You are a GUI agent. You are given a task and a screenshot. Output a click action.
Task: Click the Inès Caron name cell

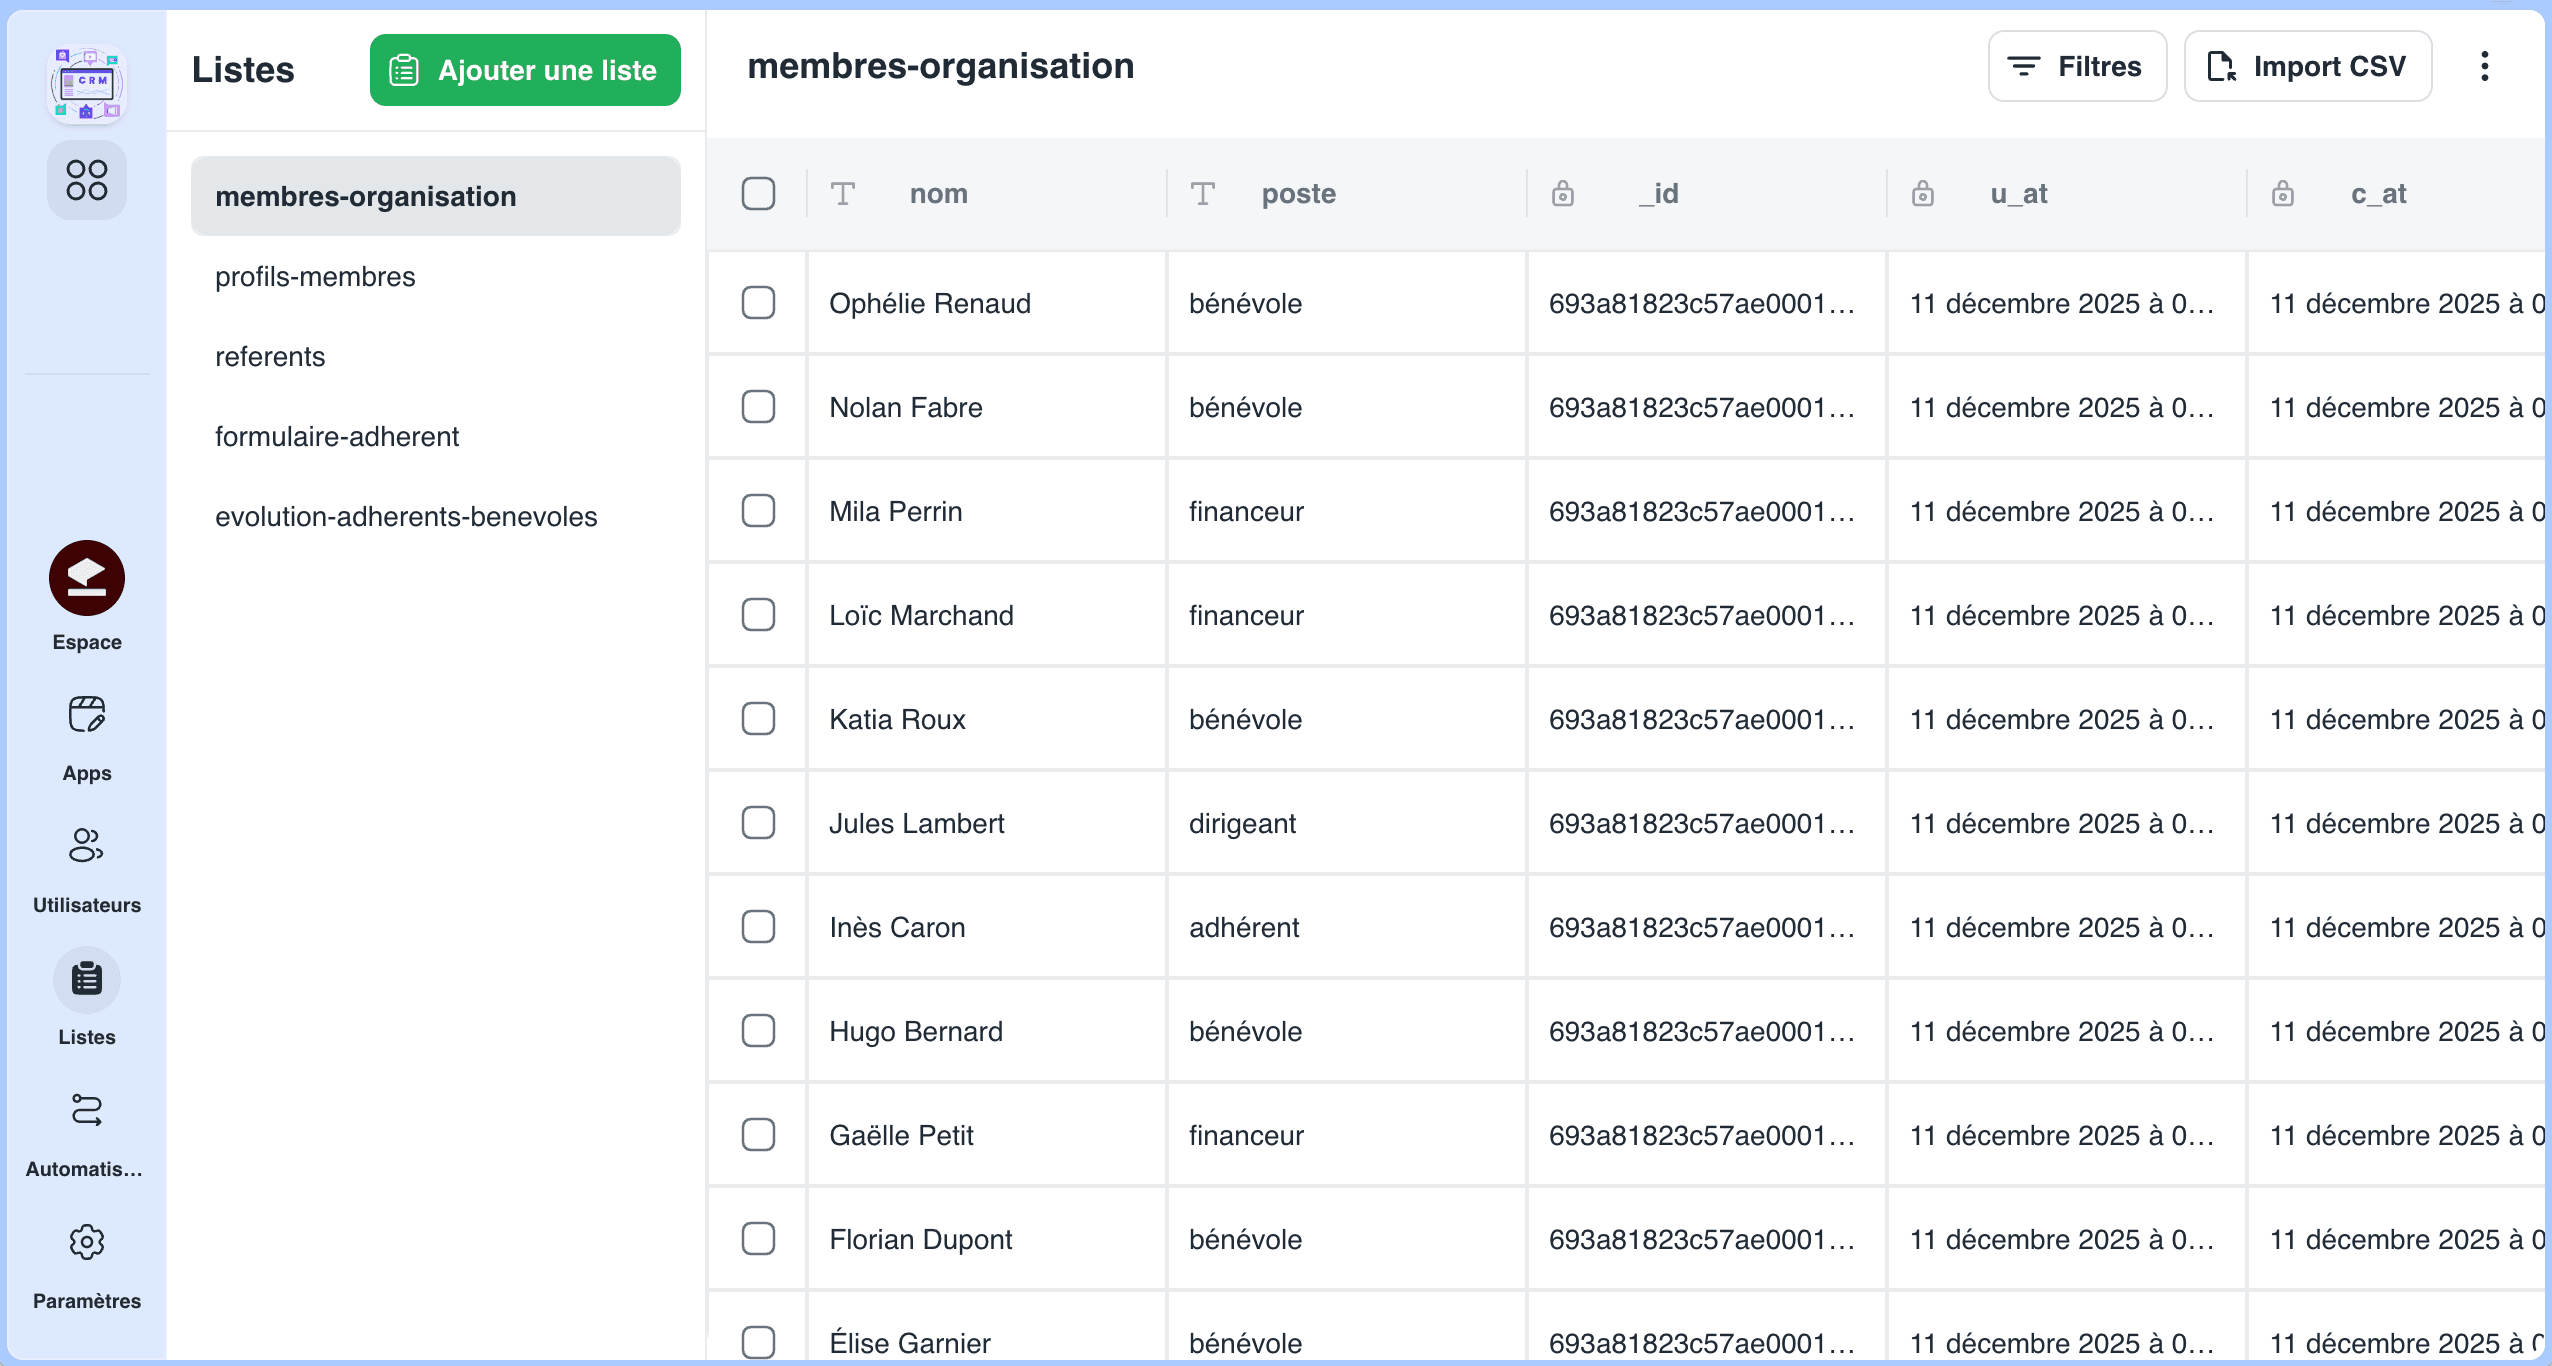pyautogui.click(x=897, y=928)
